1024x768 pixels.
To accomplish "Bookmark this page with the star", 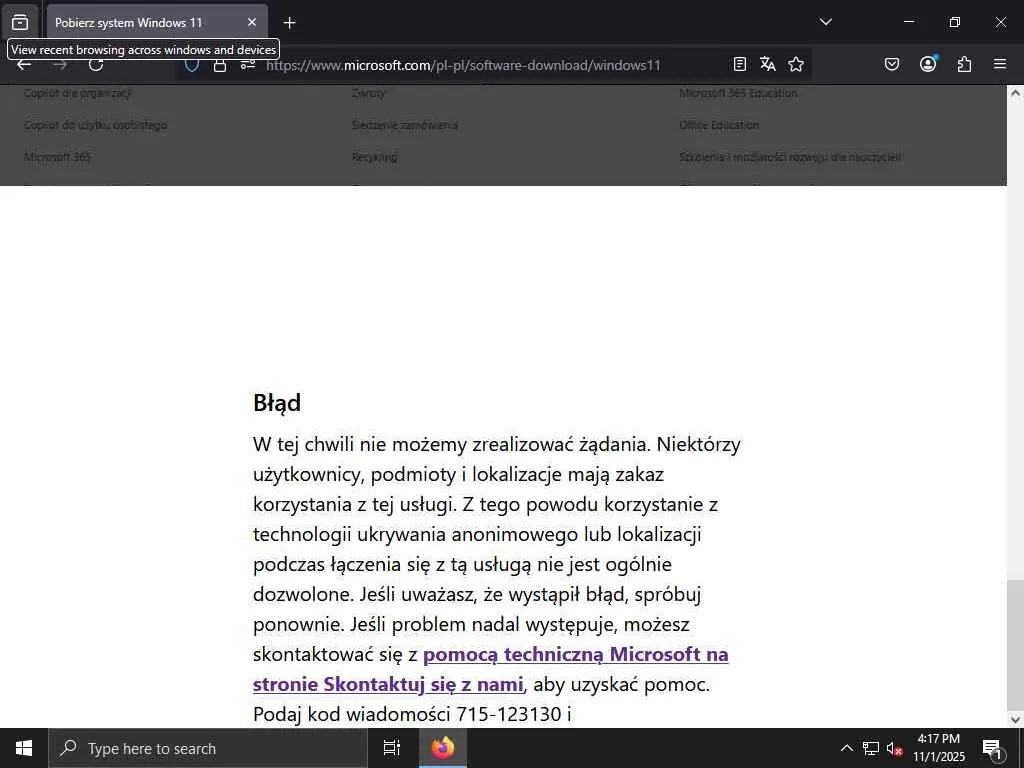I will pyautogui.click(x=795, y=64).
